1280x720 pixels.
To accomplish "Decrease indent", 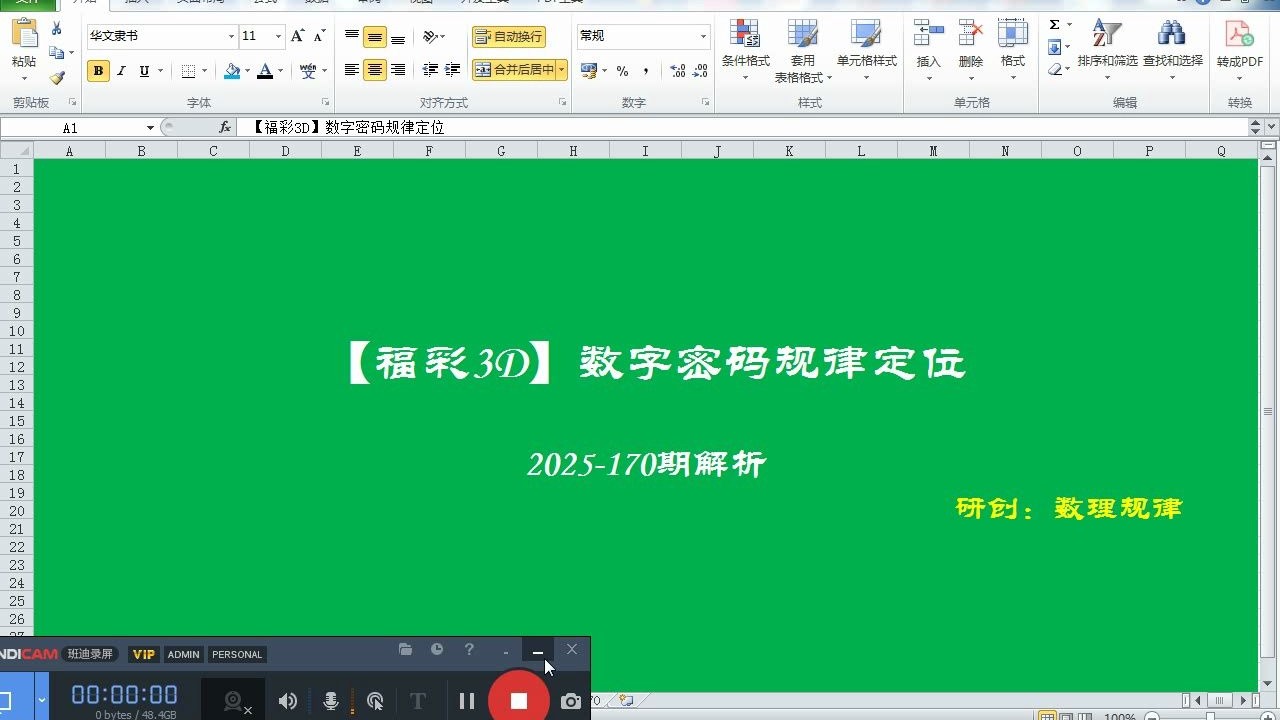I will pyautogui.click(x=431, y=70).
